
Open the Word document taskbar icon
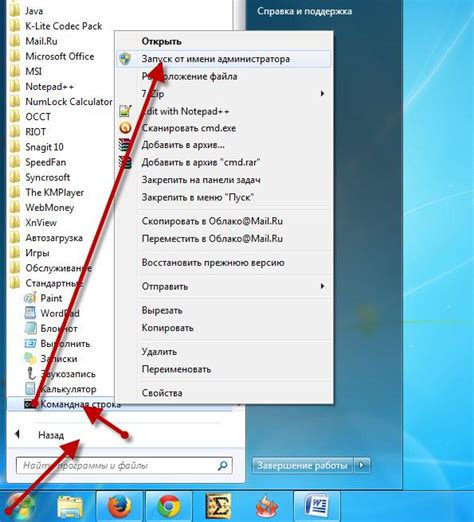317,506
